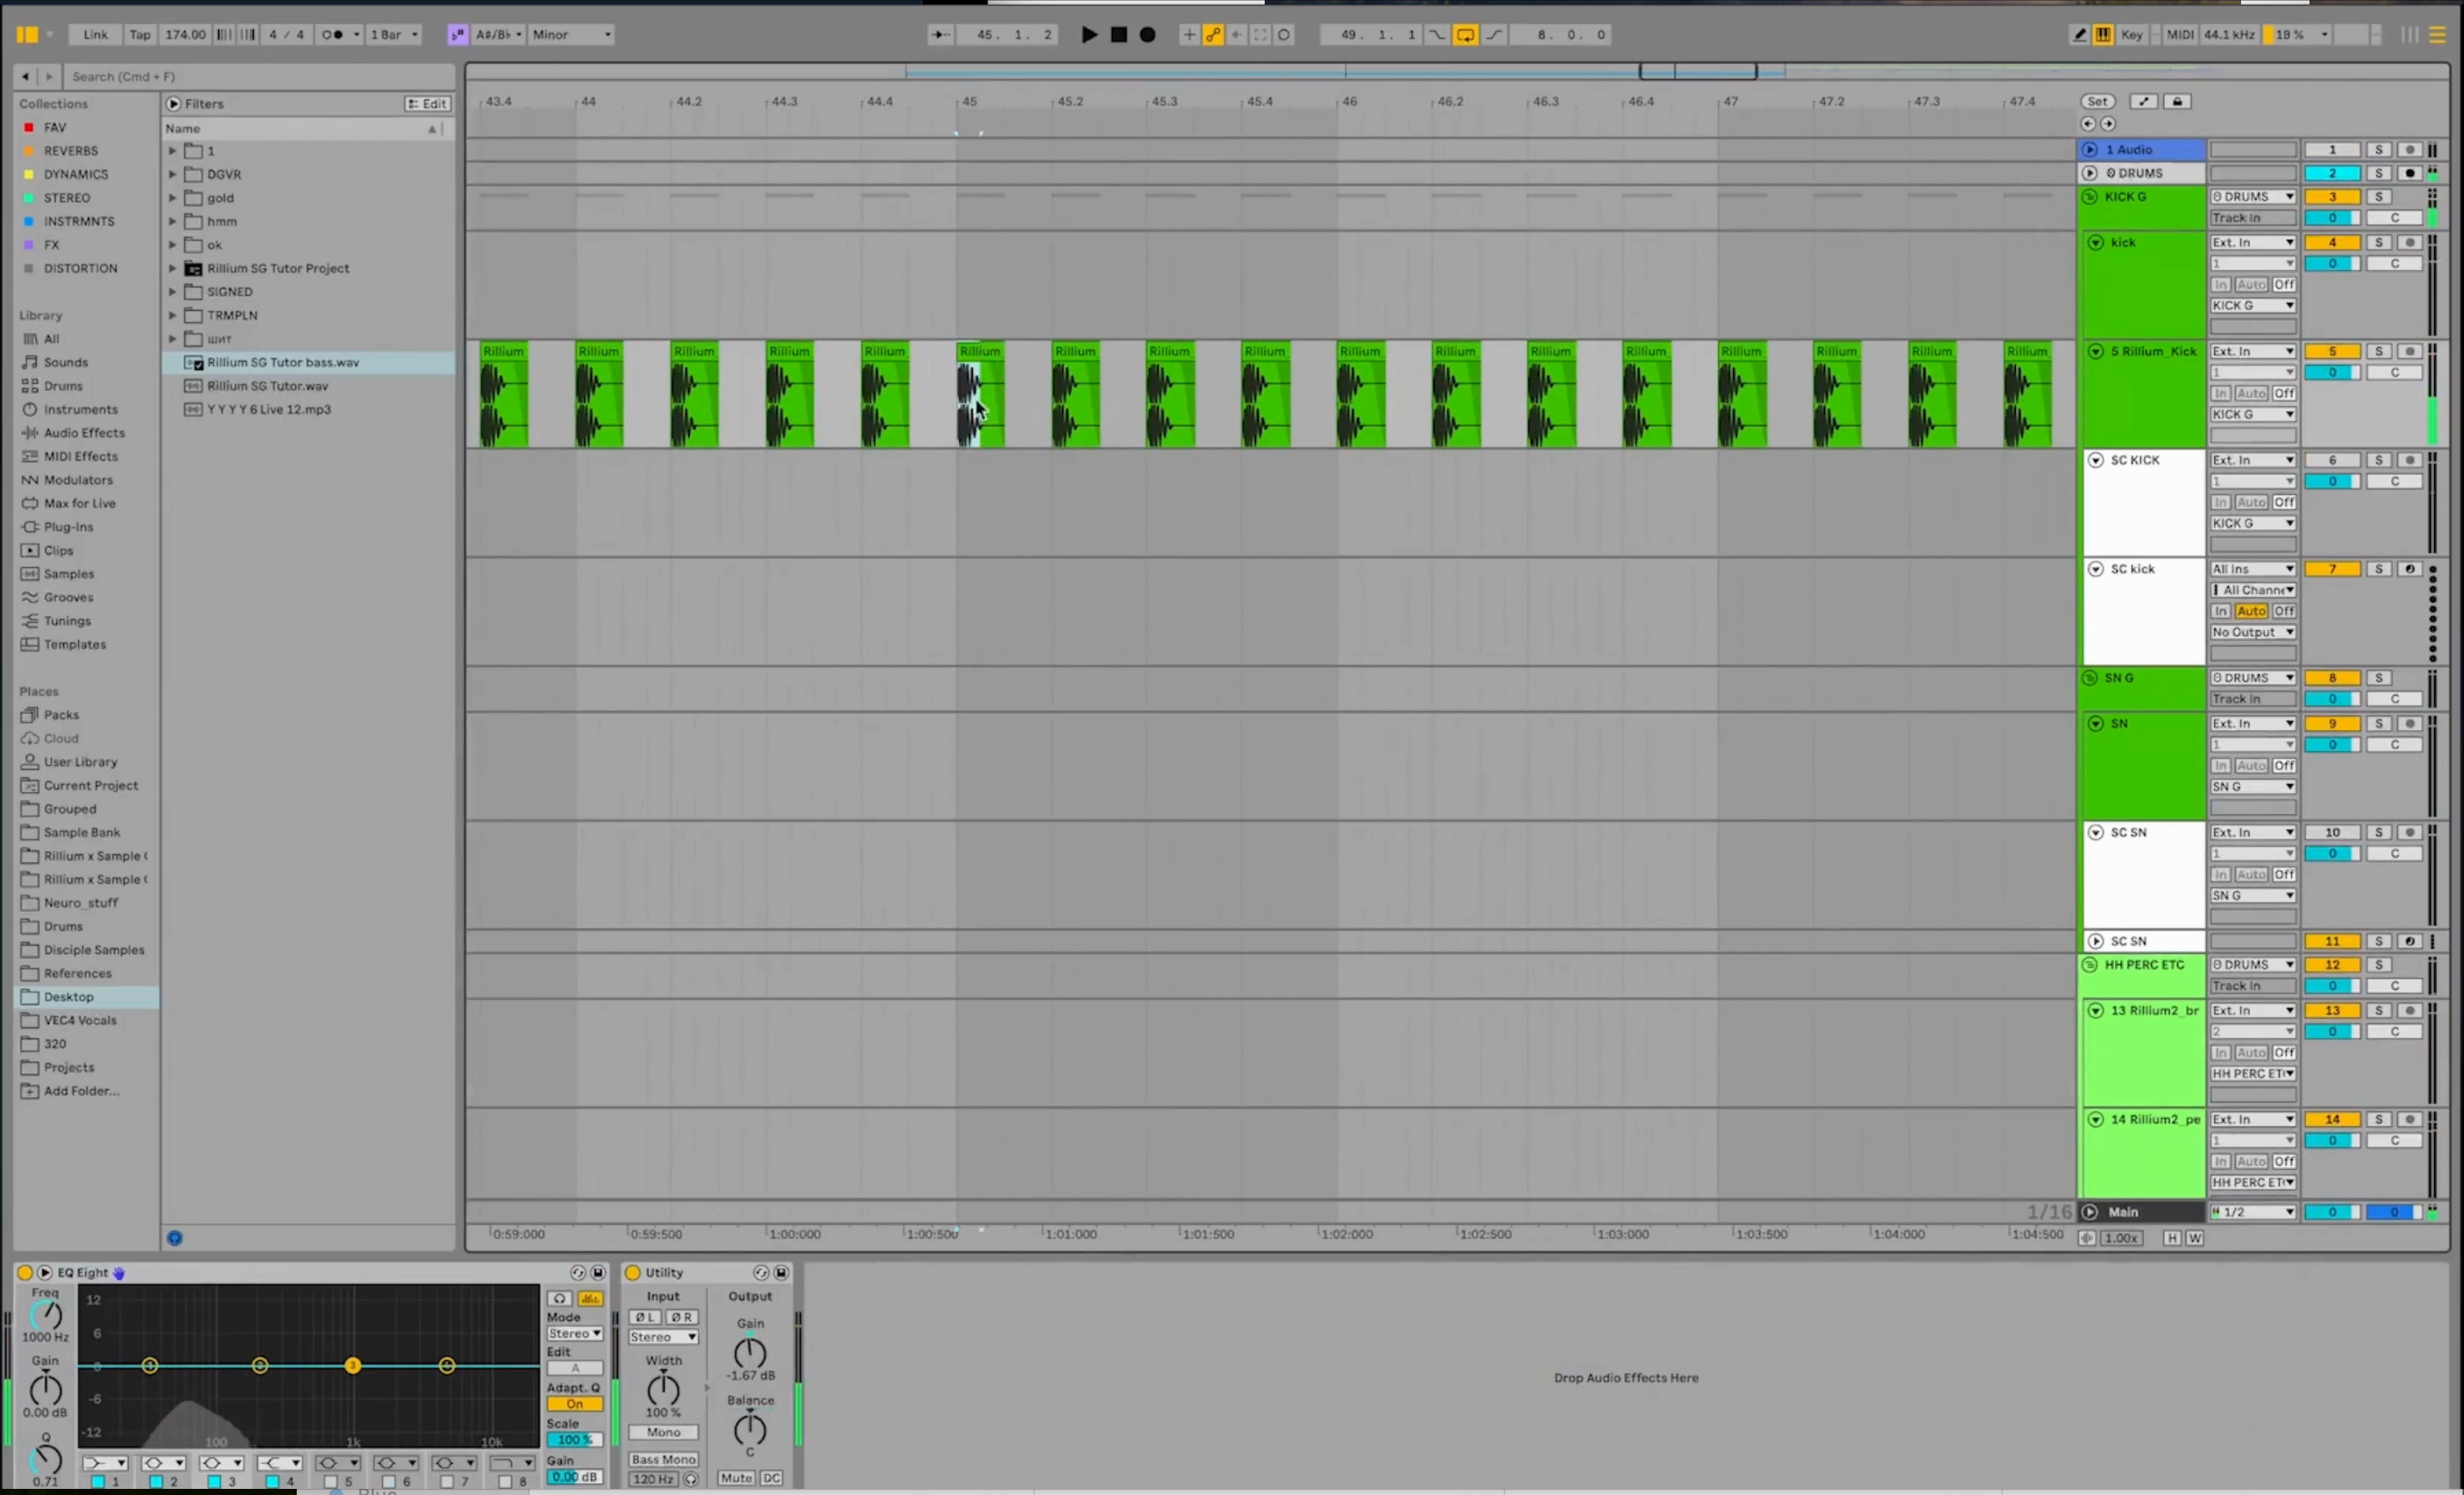Jump to previous locator arrow
The height and width of the screenshot is (1495, 2464).
click(2087, 124)
